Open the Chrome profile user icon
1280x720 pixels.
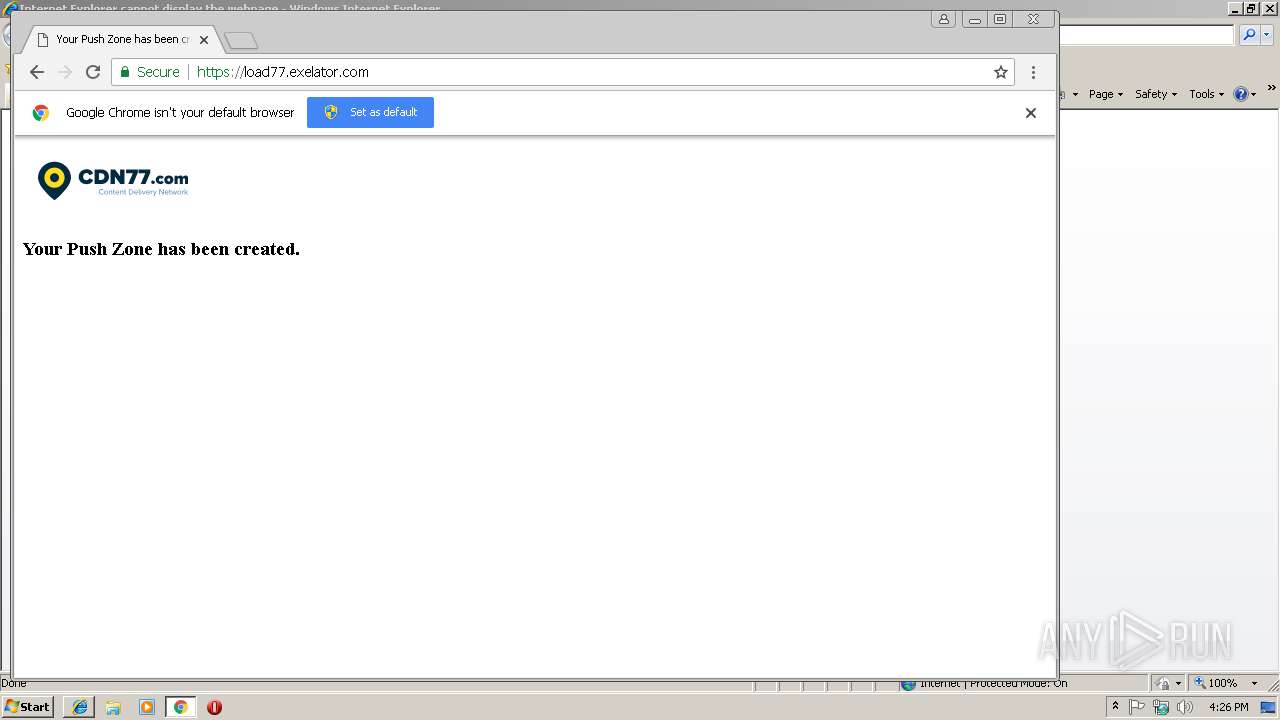tap(943, 19)
